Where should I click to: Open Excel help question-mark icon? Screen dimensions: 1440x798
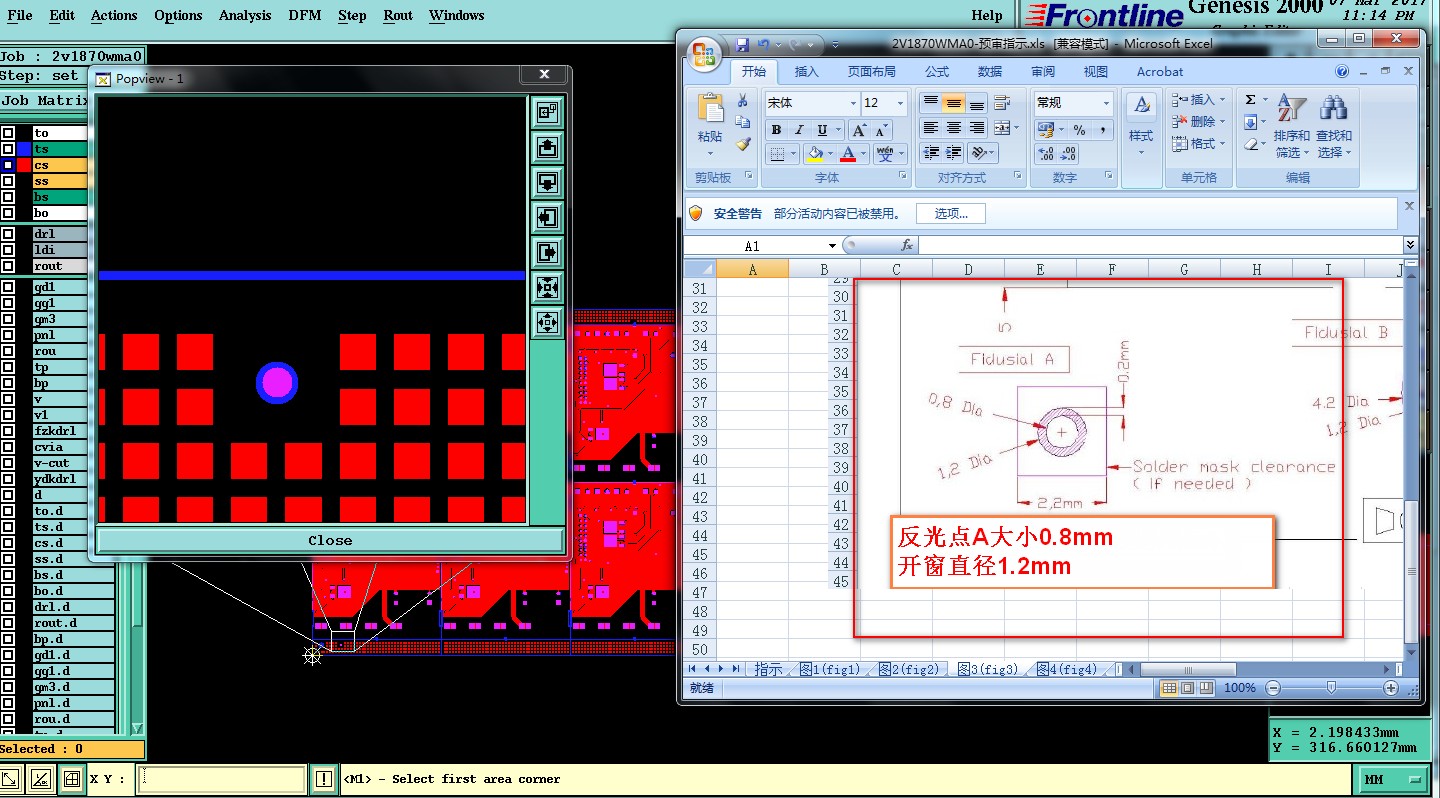click(x=1343, y=72)
